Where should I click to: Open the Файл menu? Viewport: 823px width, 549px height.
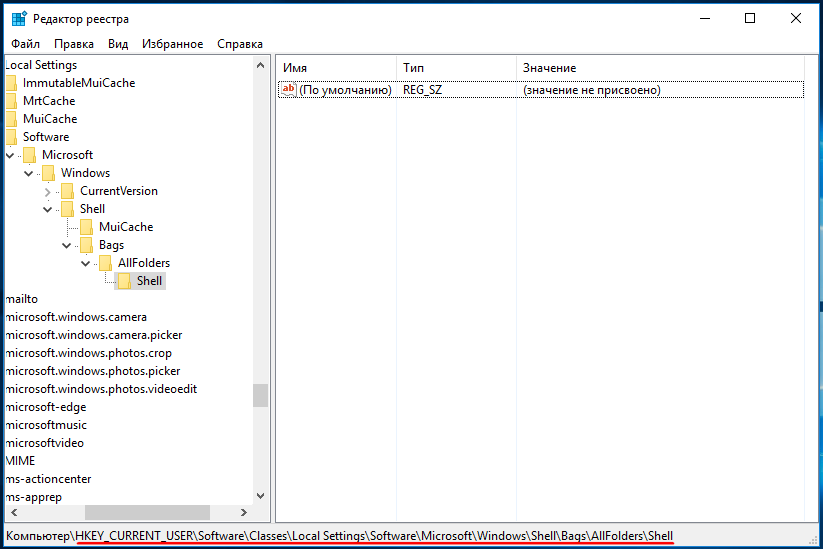click(25, 44)
